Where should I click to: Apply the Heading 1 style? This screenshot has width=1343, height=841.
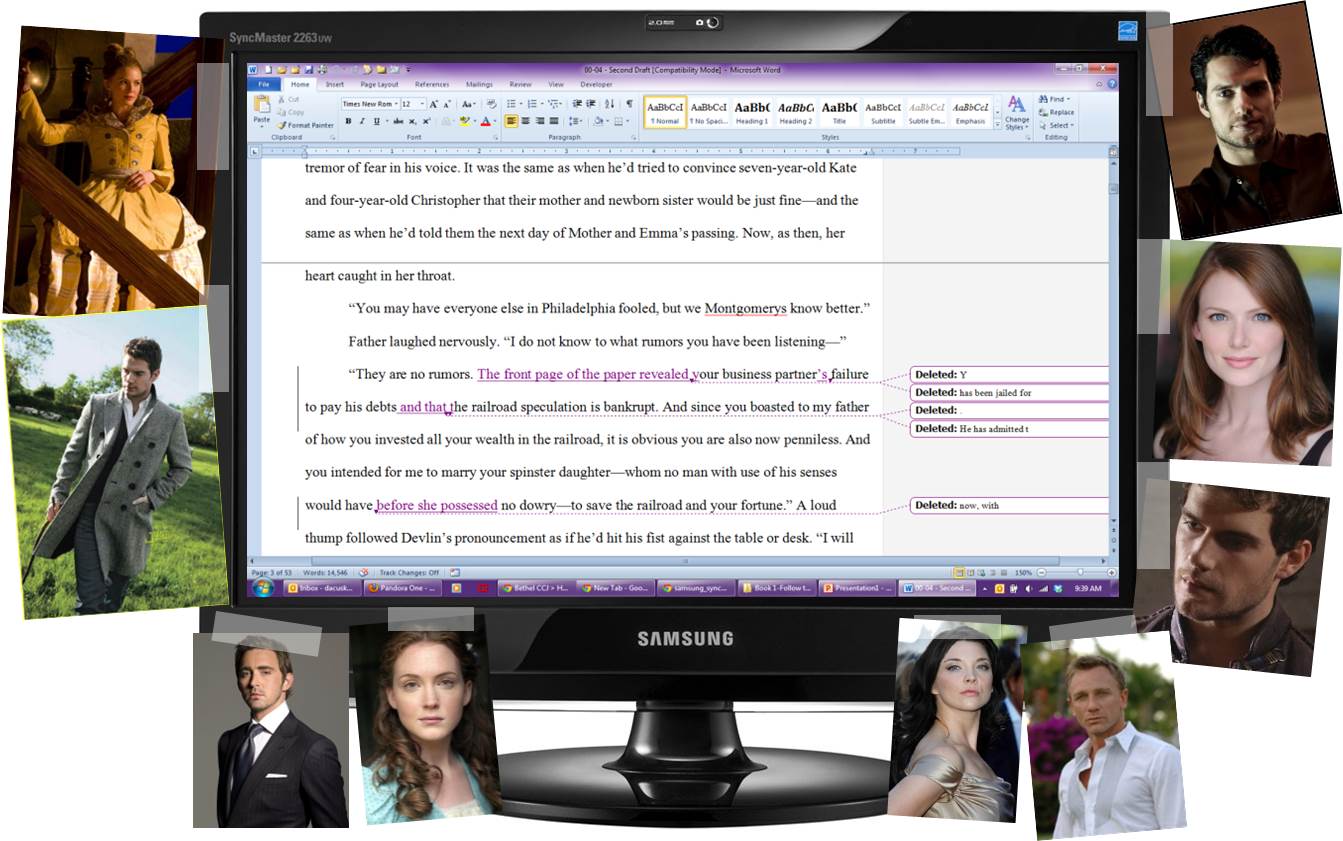752,112
